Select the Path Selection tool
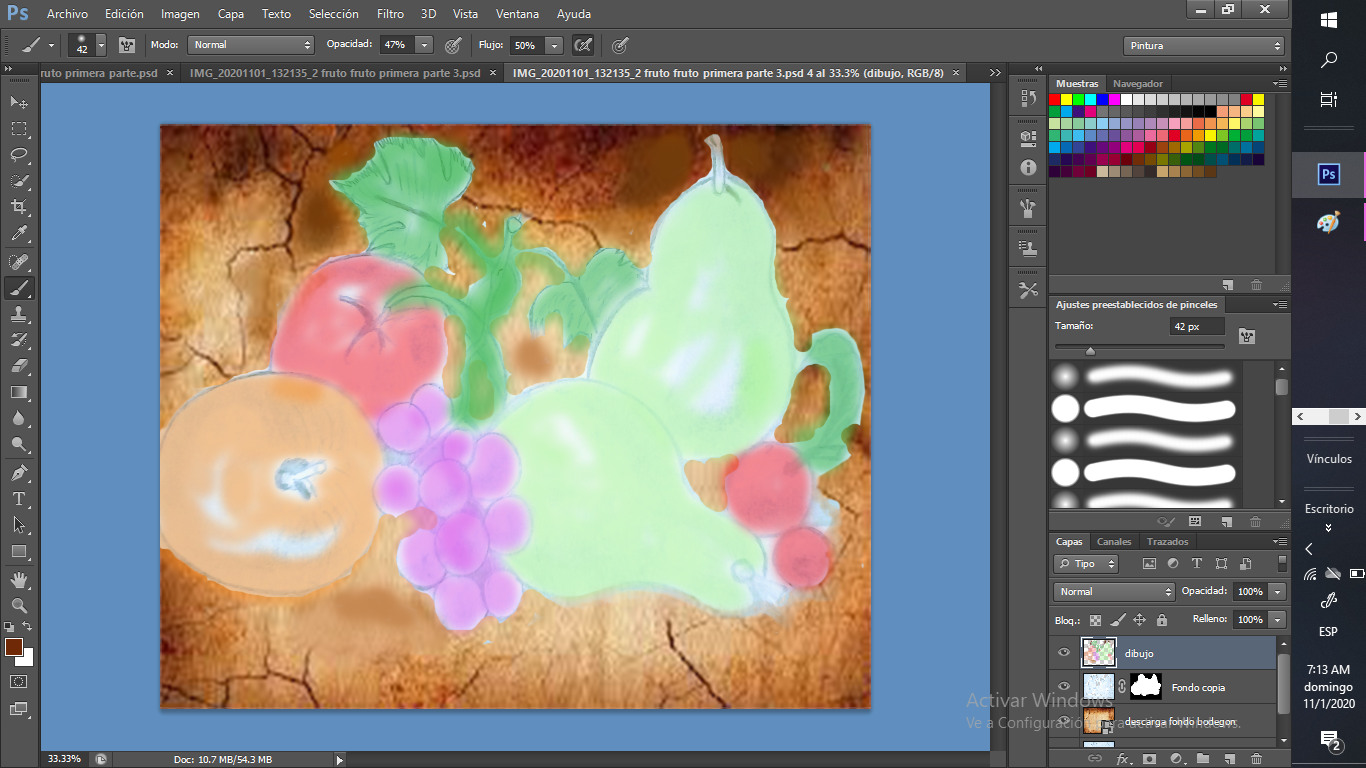This screenshot has width=1366, height=768. (x=19, y=524)
